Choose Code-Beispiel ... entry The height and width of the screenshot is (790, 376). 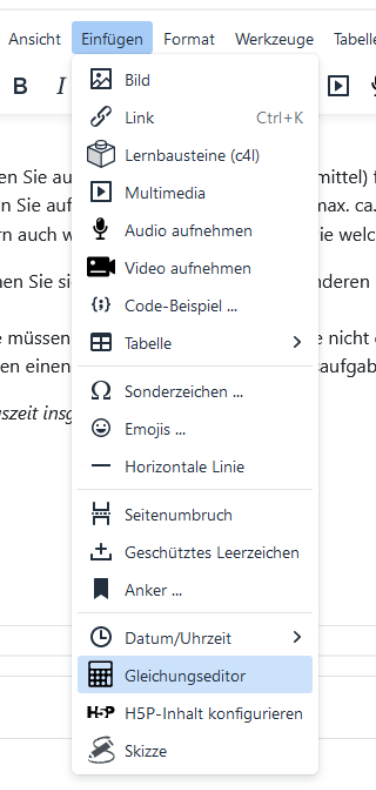195,305
